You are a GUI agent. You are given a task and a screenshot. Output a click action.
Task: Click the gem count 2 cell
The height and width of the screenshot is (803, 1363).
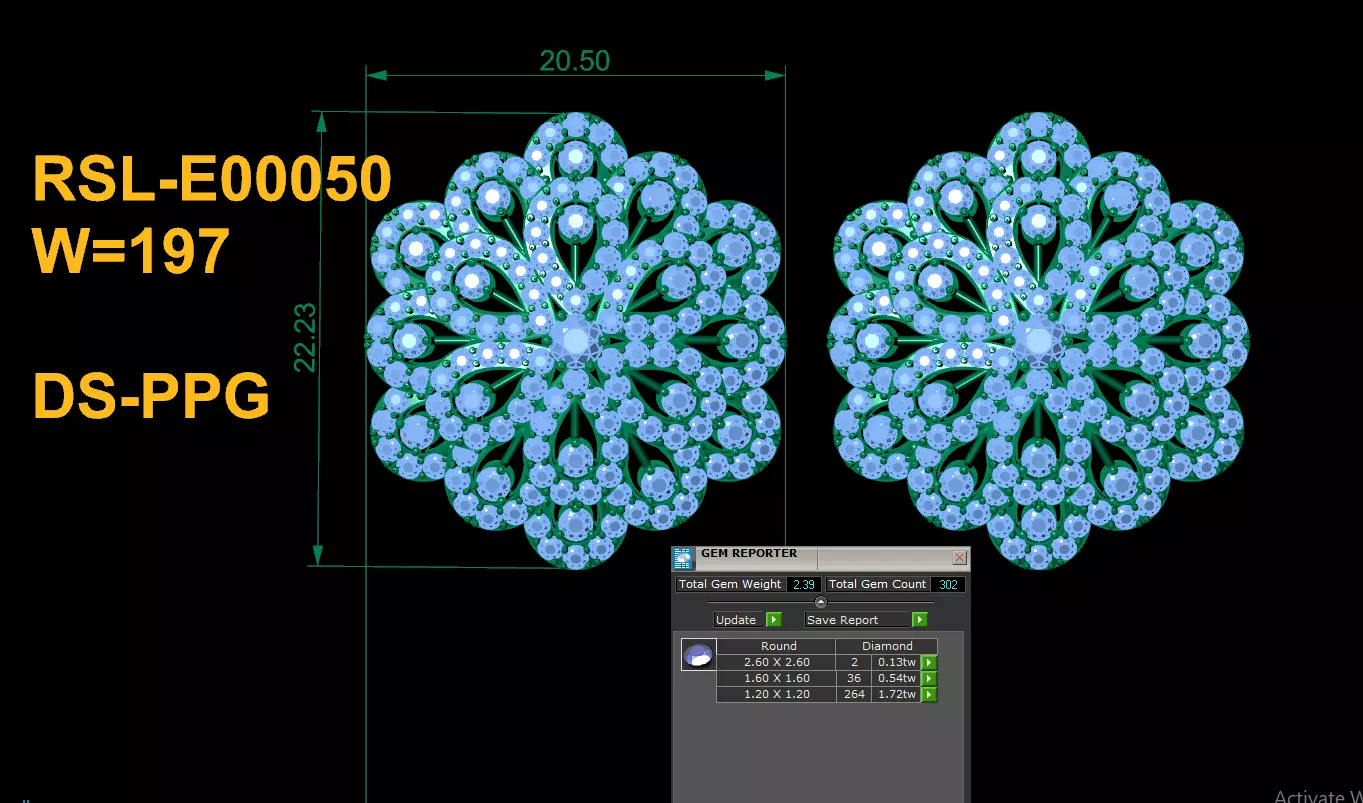point(853,662)
